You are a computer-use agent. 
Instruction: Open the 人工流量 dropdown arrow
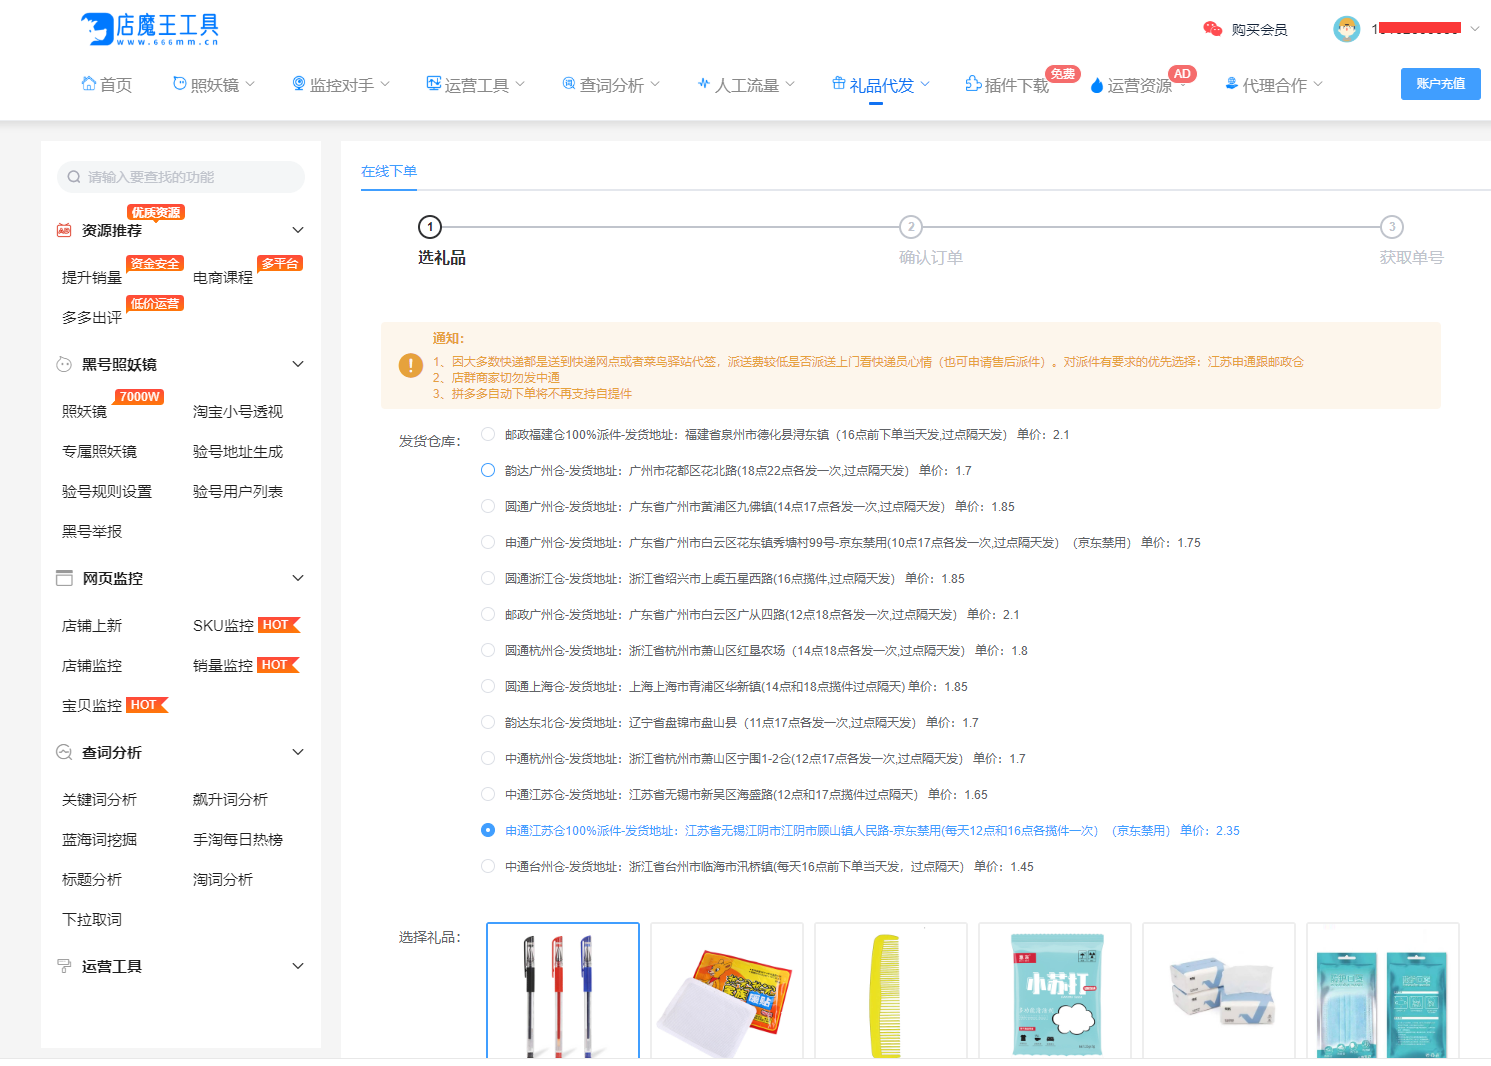tap(790, 84)
